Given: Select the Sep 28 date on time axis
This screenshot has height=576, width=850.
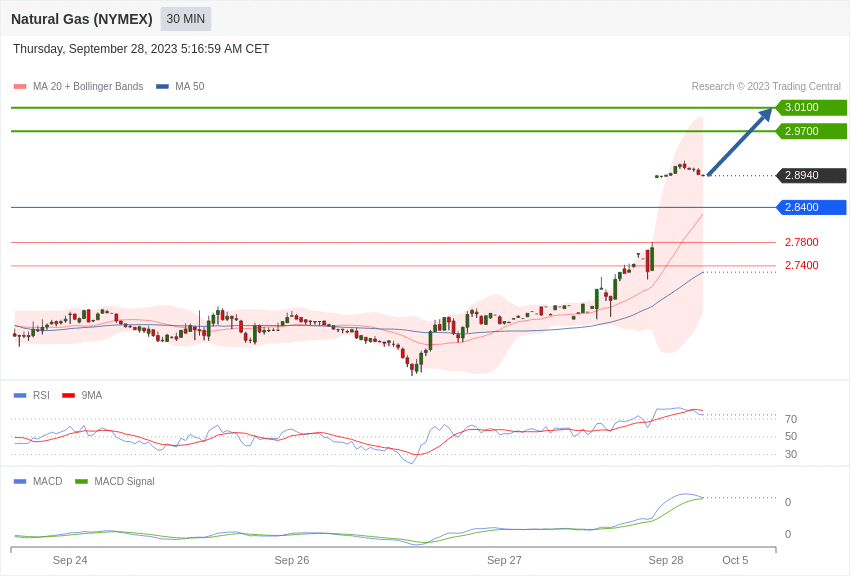Looking at the screenshot, I should point(666,560).
